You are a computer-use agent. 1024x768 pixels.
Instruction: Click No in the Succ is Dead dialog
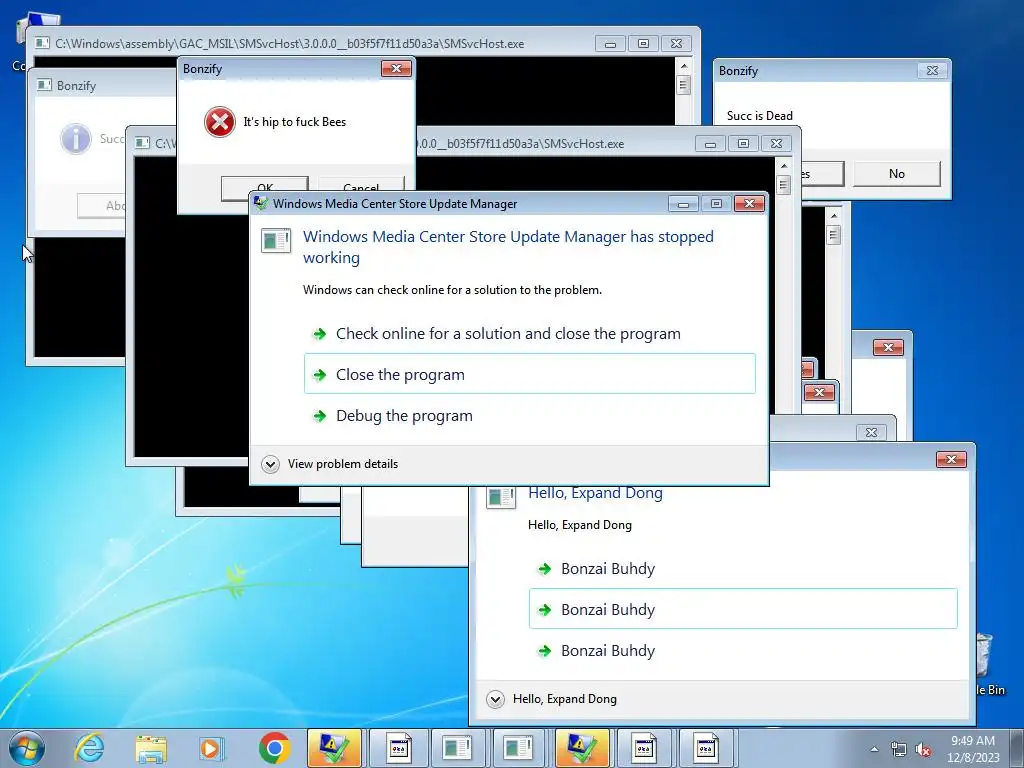897,174
